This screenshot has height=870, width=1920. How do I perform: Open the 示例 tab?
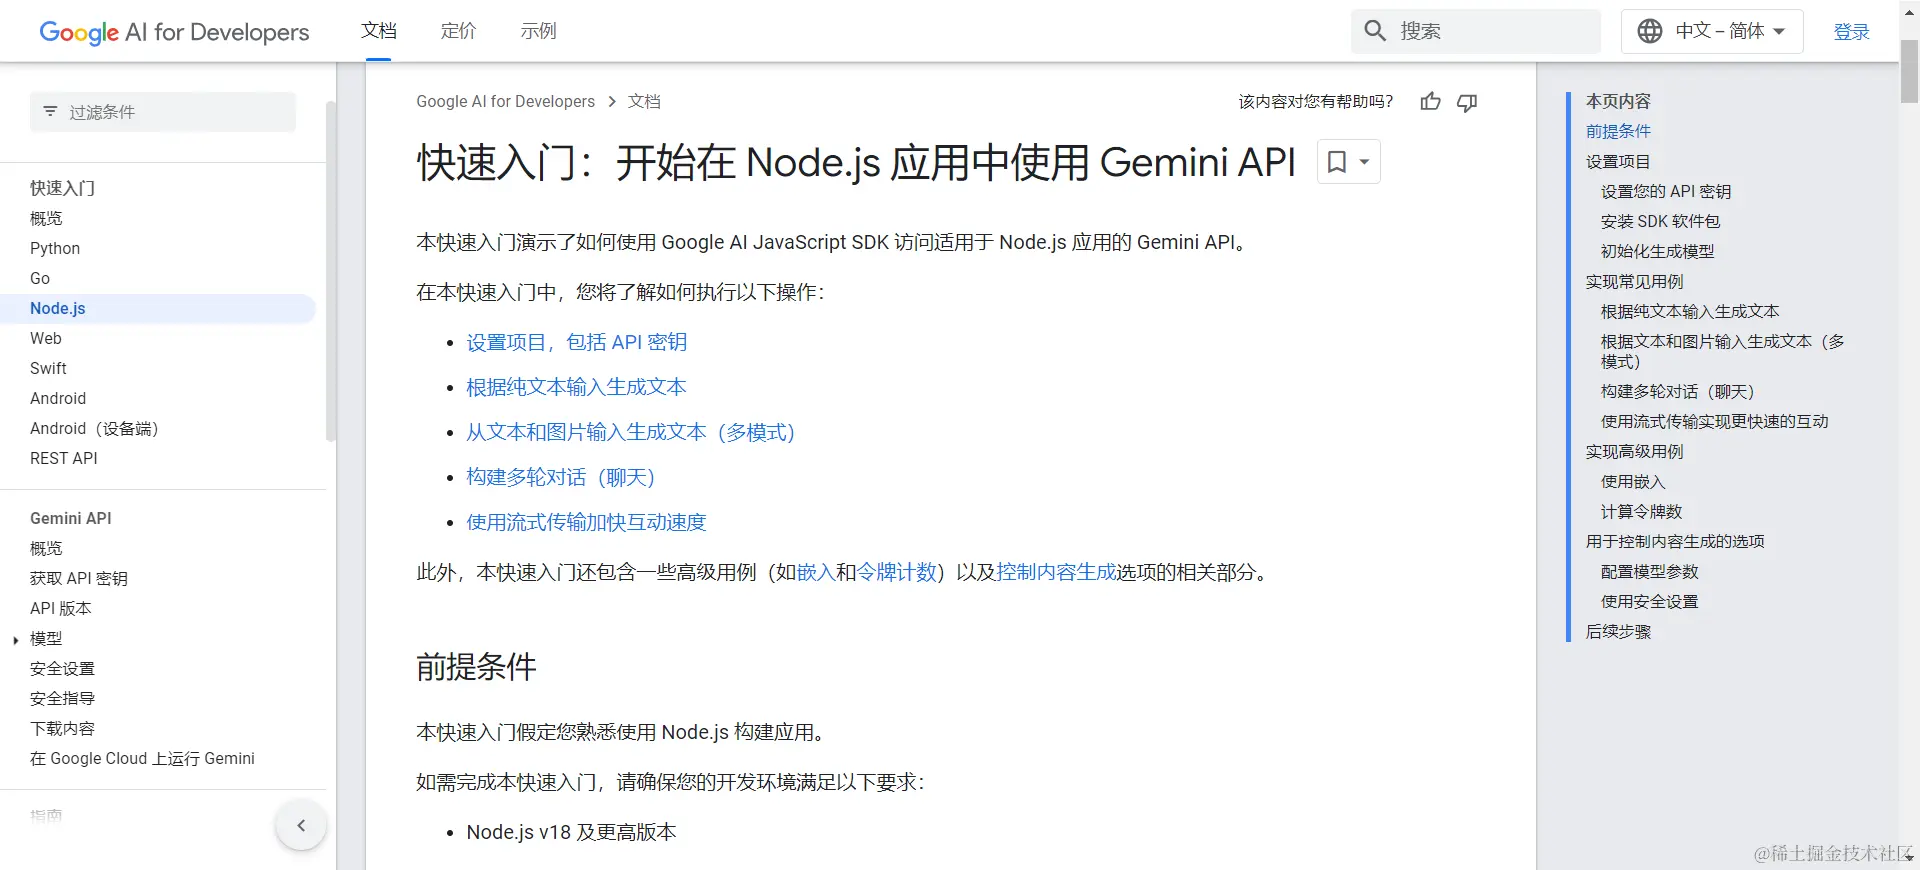coord(538,31)
